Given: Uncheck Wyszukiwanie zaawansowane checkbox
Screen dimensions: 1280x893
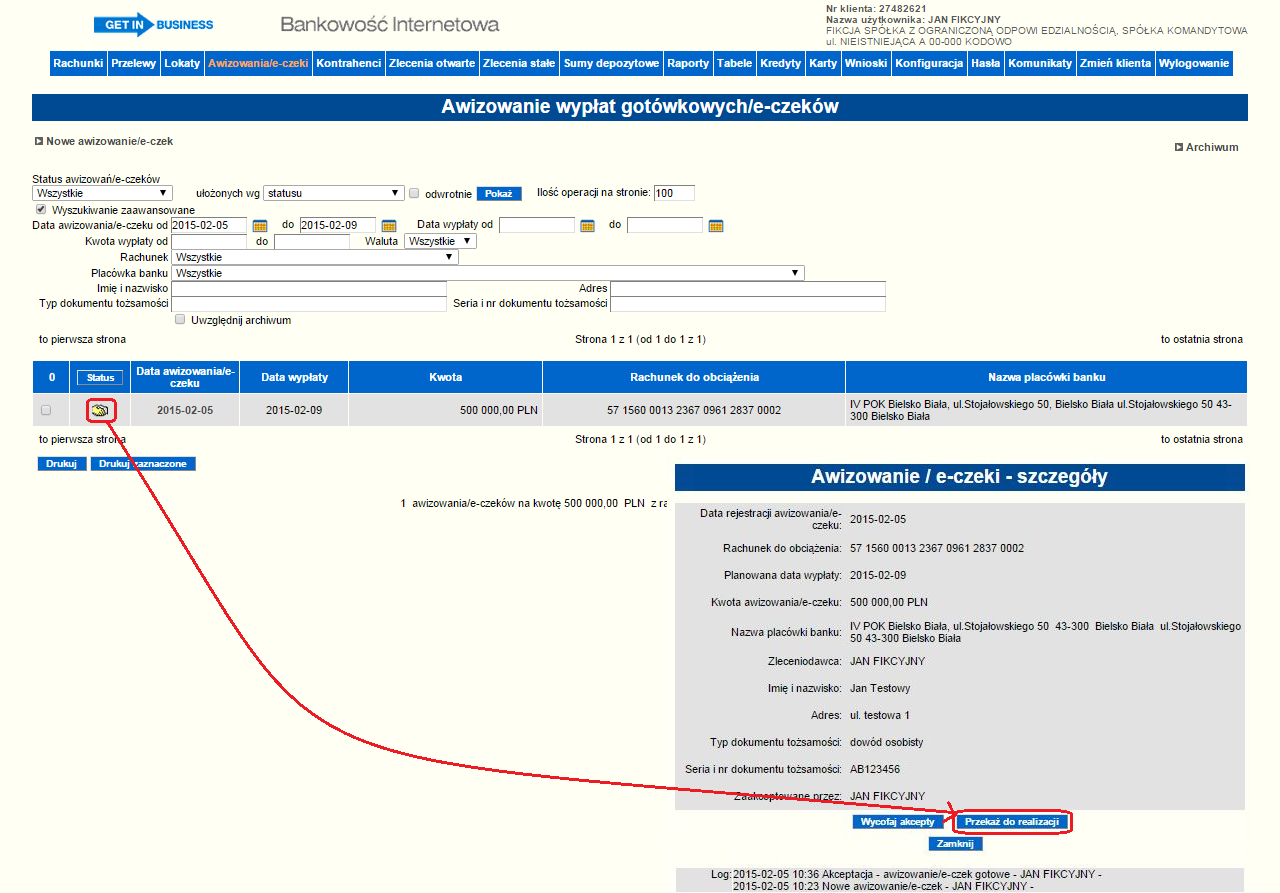Looking at the screenshot, I should click(x=41, y=210).
